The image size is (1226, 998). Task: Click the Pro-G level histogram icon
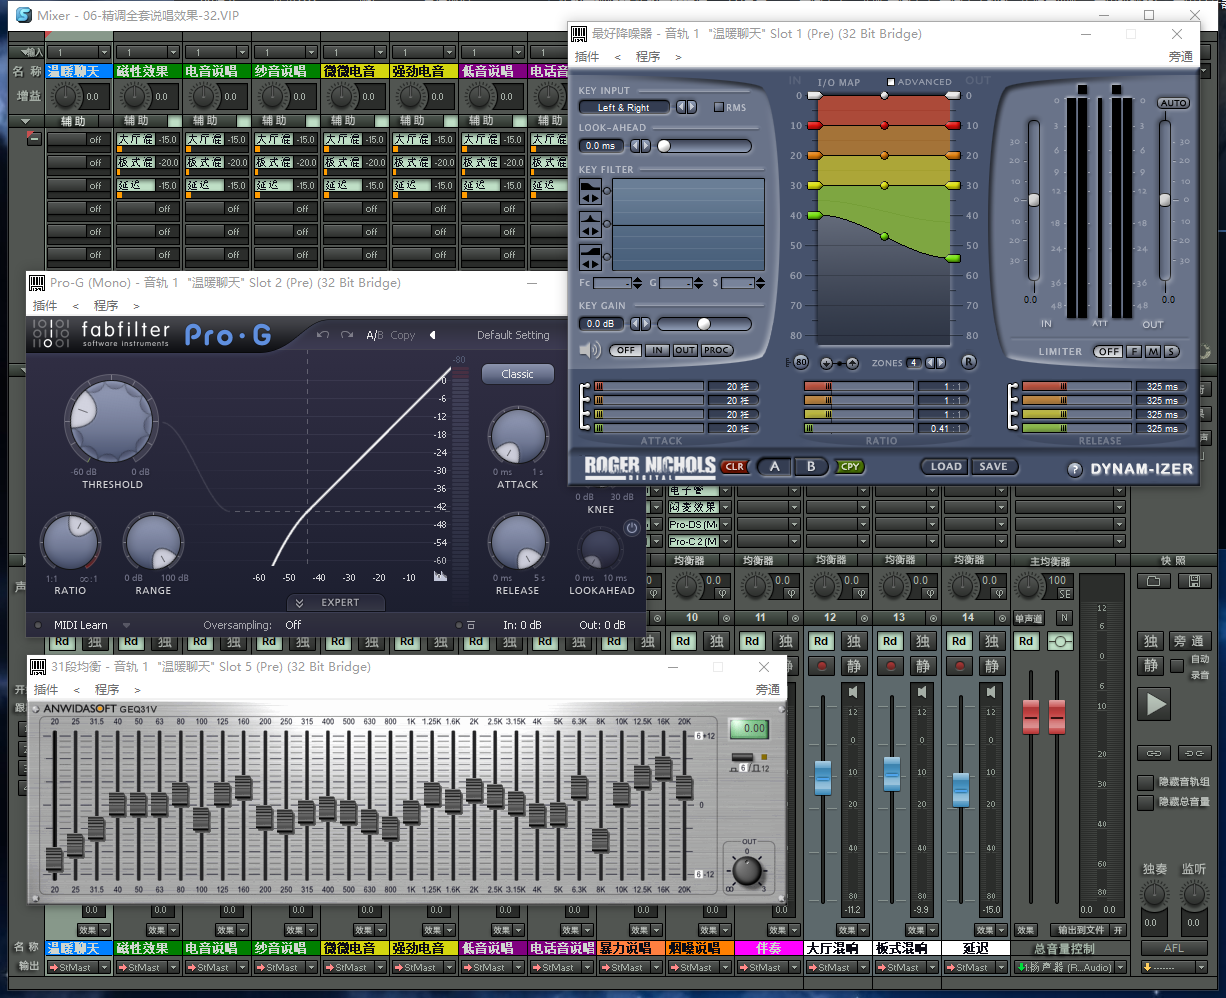pyautogui.click(x=440, y=577)
